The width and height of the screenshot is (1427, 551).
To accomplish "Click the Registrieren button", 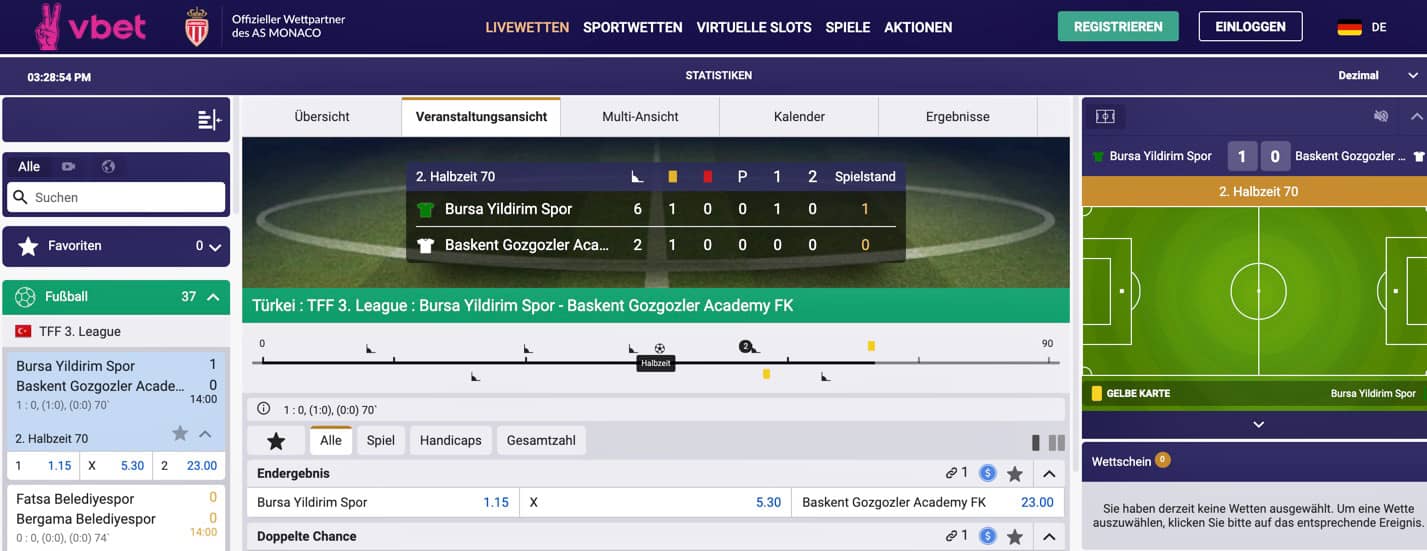I will pyautogui.click(x=1118, y=27).
